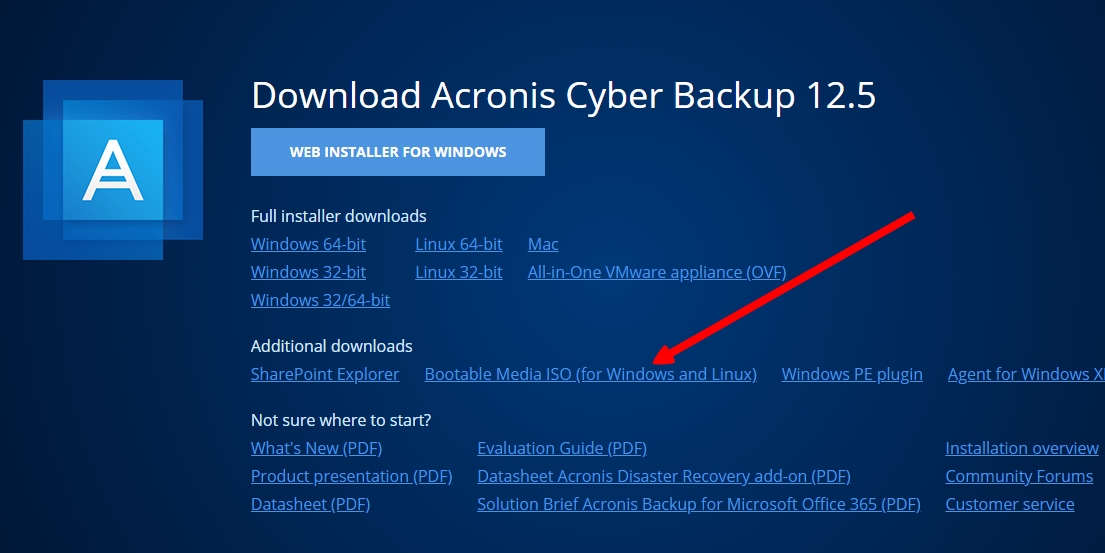1105x553 pixels.
Task: Select the Windows 32/64-bit installer link
Action: coord(320,300)
